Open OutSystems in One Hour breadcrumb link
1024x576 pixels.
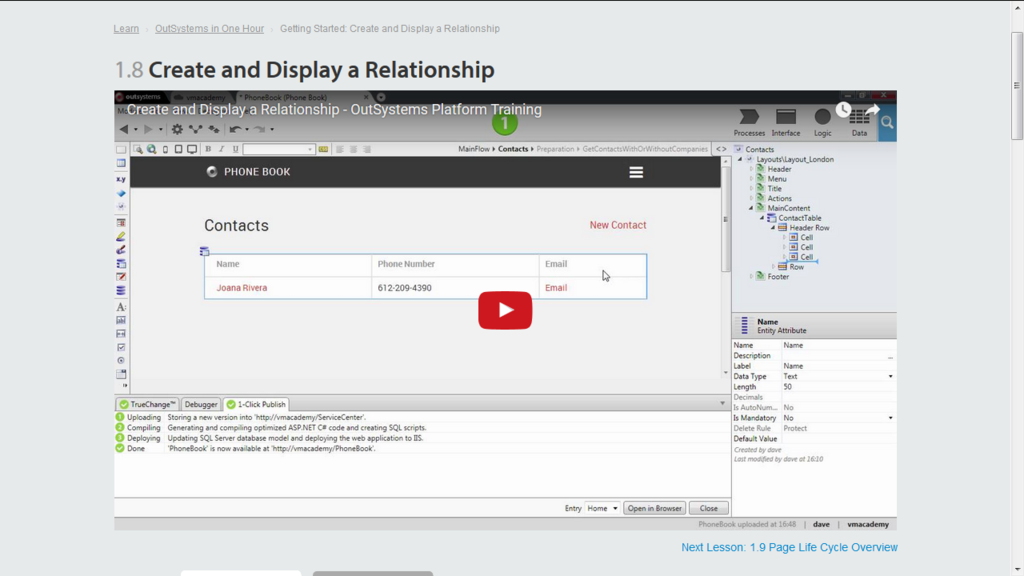tap(210, 29)
